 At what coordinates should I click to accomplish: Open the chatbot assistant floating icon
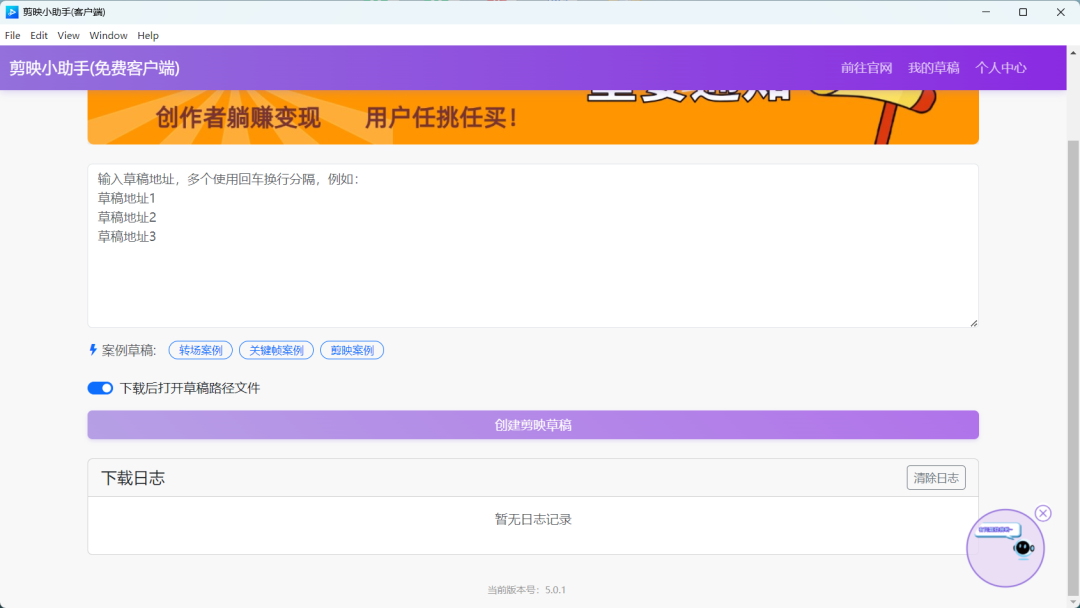point(1005,548)
